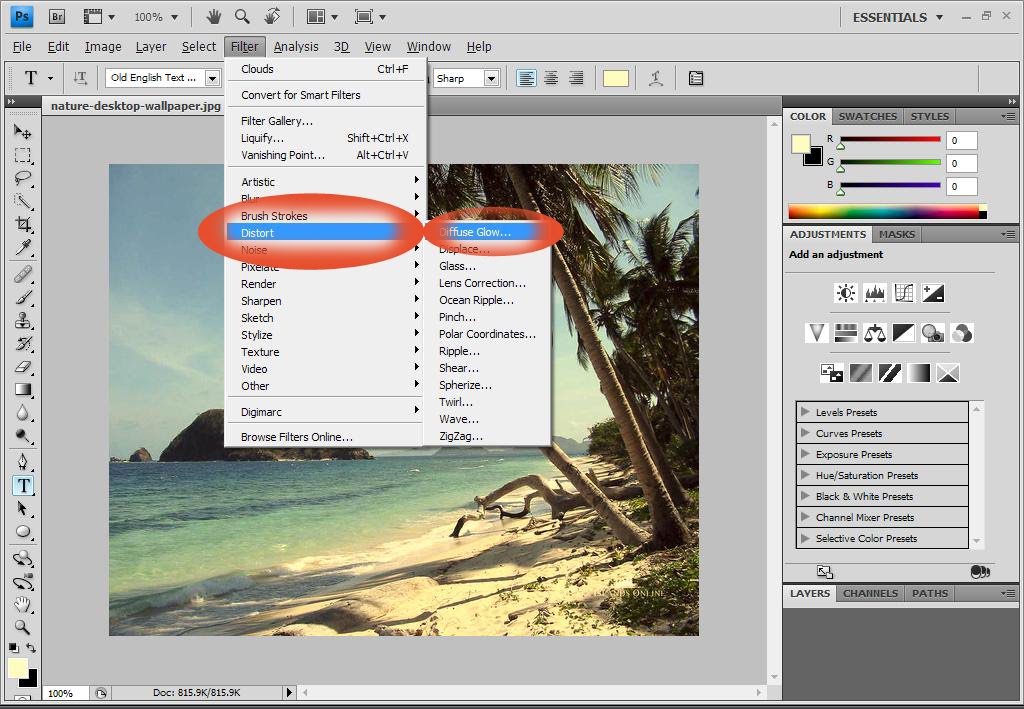Viewport: 1024px width, 709px height.
Task: Open the Character and Paragraph panel toggle
Action: 696,78
